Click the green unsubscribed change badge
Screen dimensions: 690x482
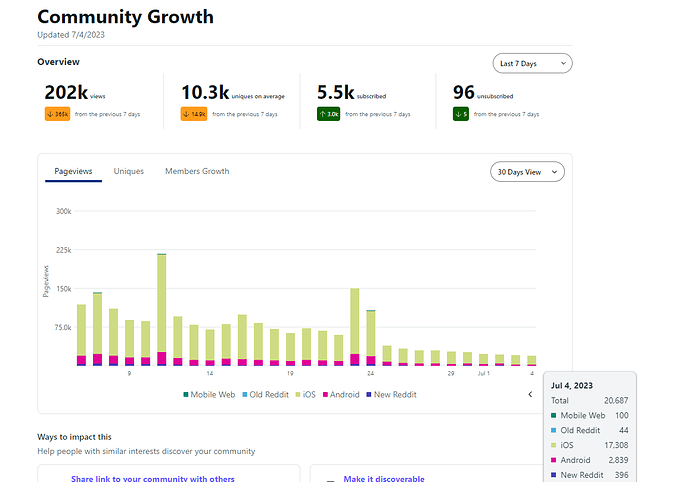(460, 114)
